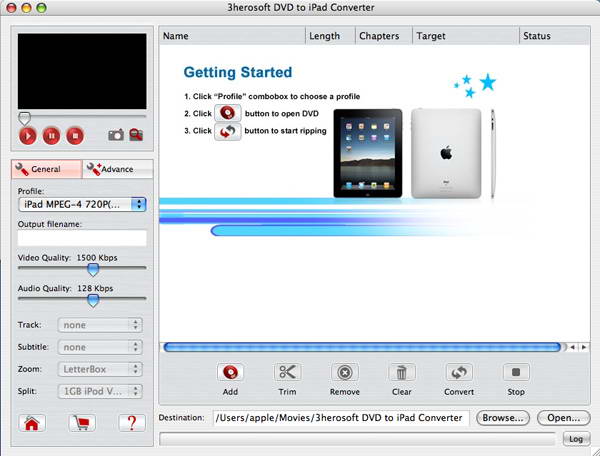Click the shopping cart purchase icon

coord(82,423)
